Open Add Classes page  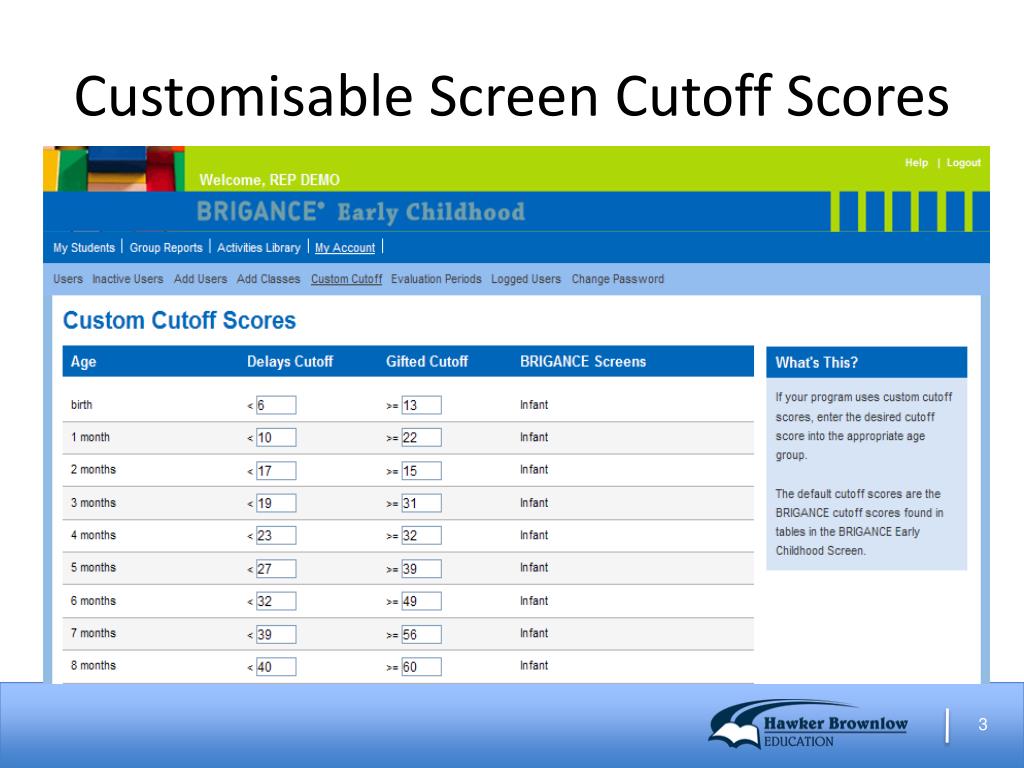pos(268,279)
